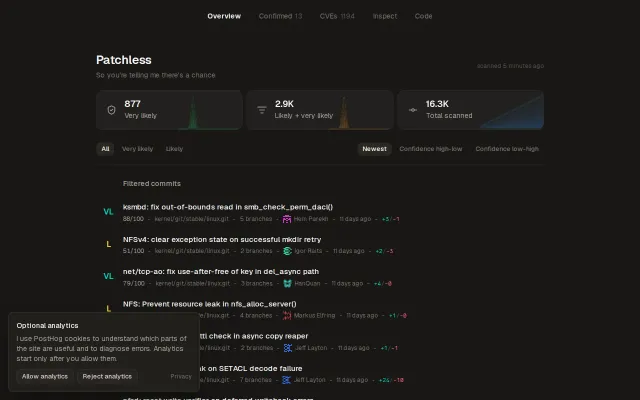Select the Very likely filter
The image size is (640, 400).
(x=138, y=149)
